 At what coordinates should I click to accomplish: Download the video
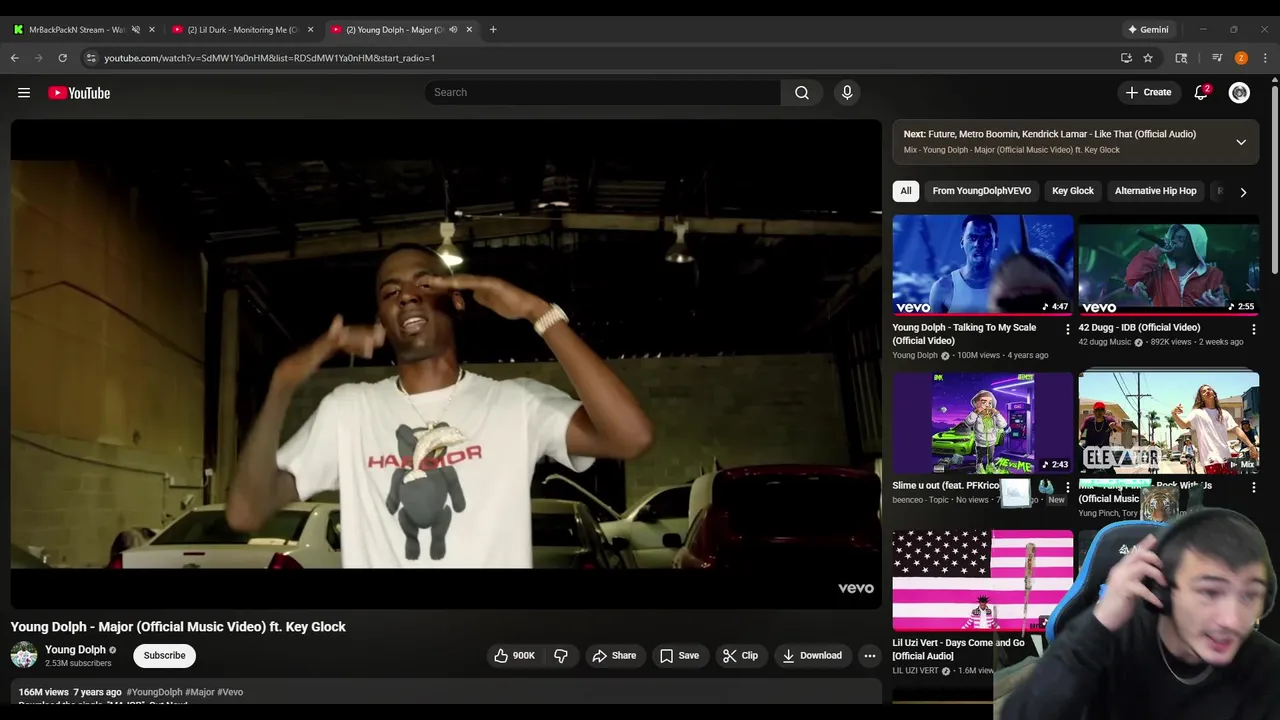[812, 655]
